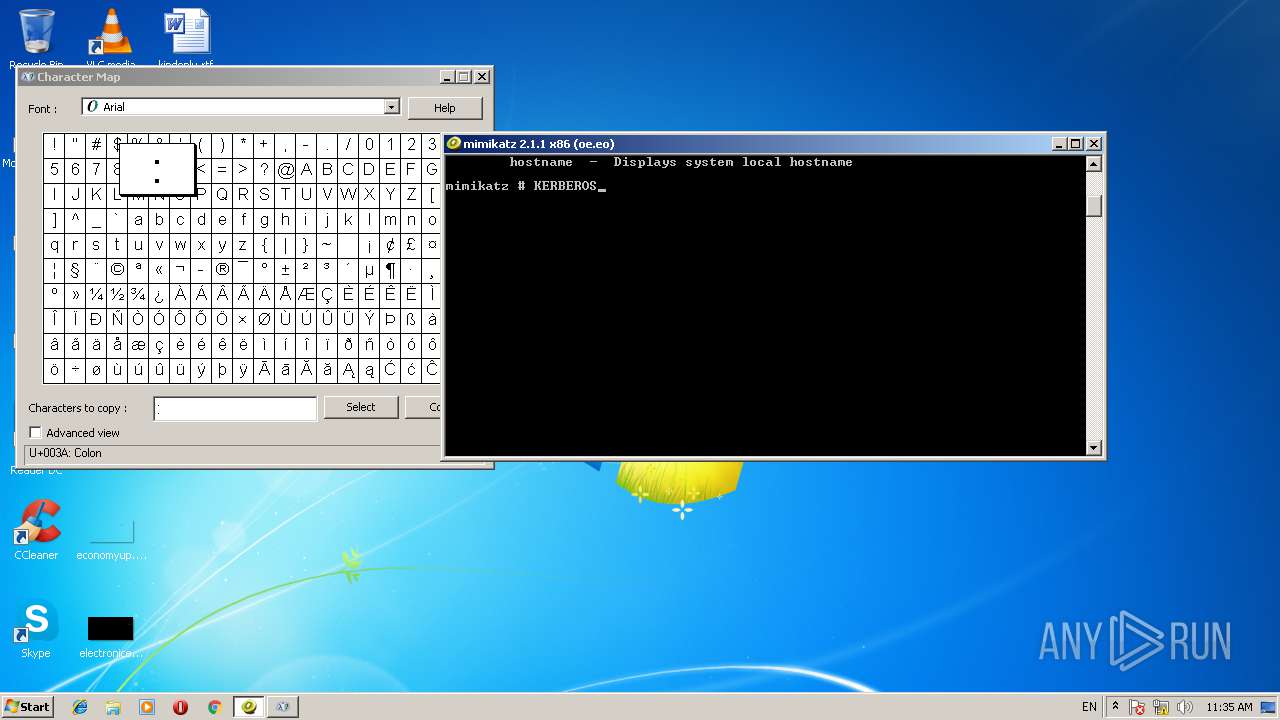This screenshot has width=1280, height=720.
Task: Select the ß sharp s character cell
Action: (411, 320)
